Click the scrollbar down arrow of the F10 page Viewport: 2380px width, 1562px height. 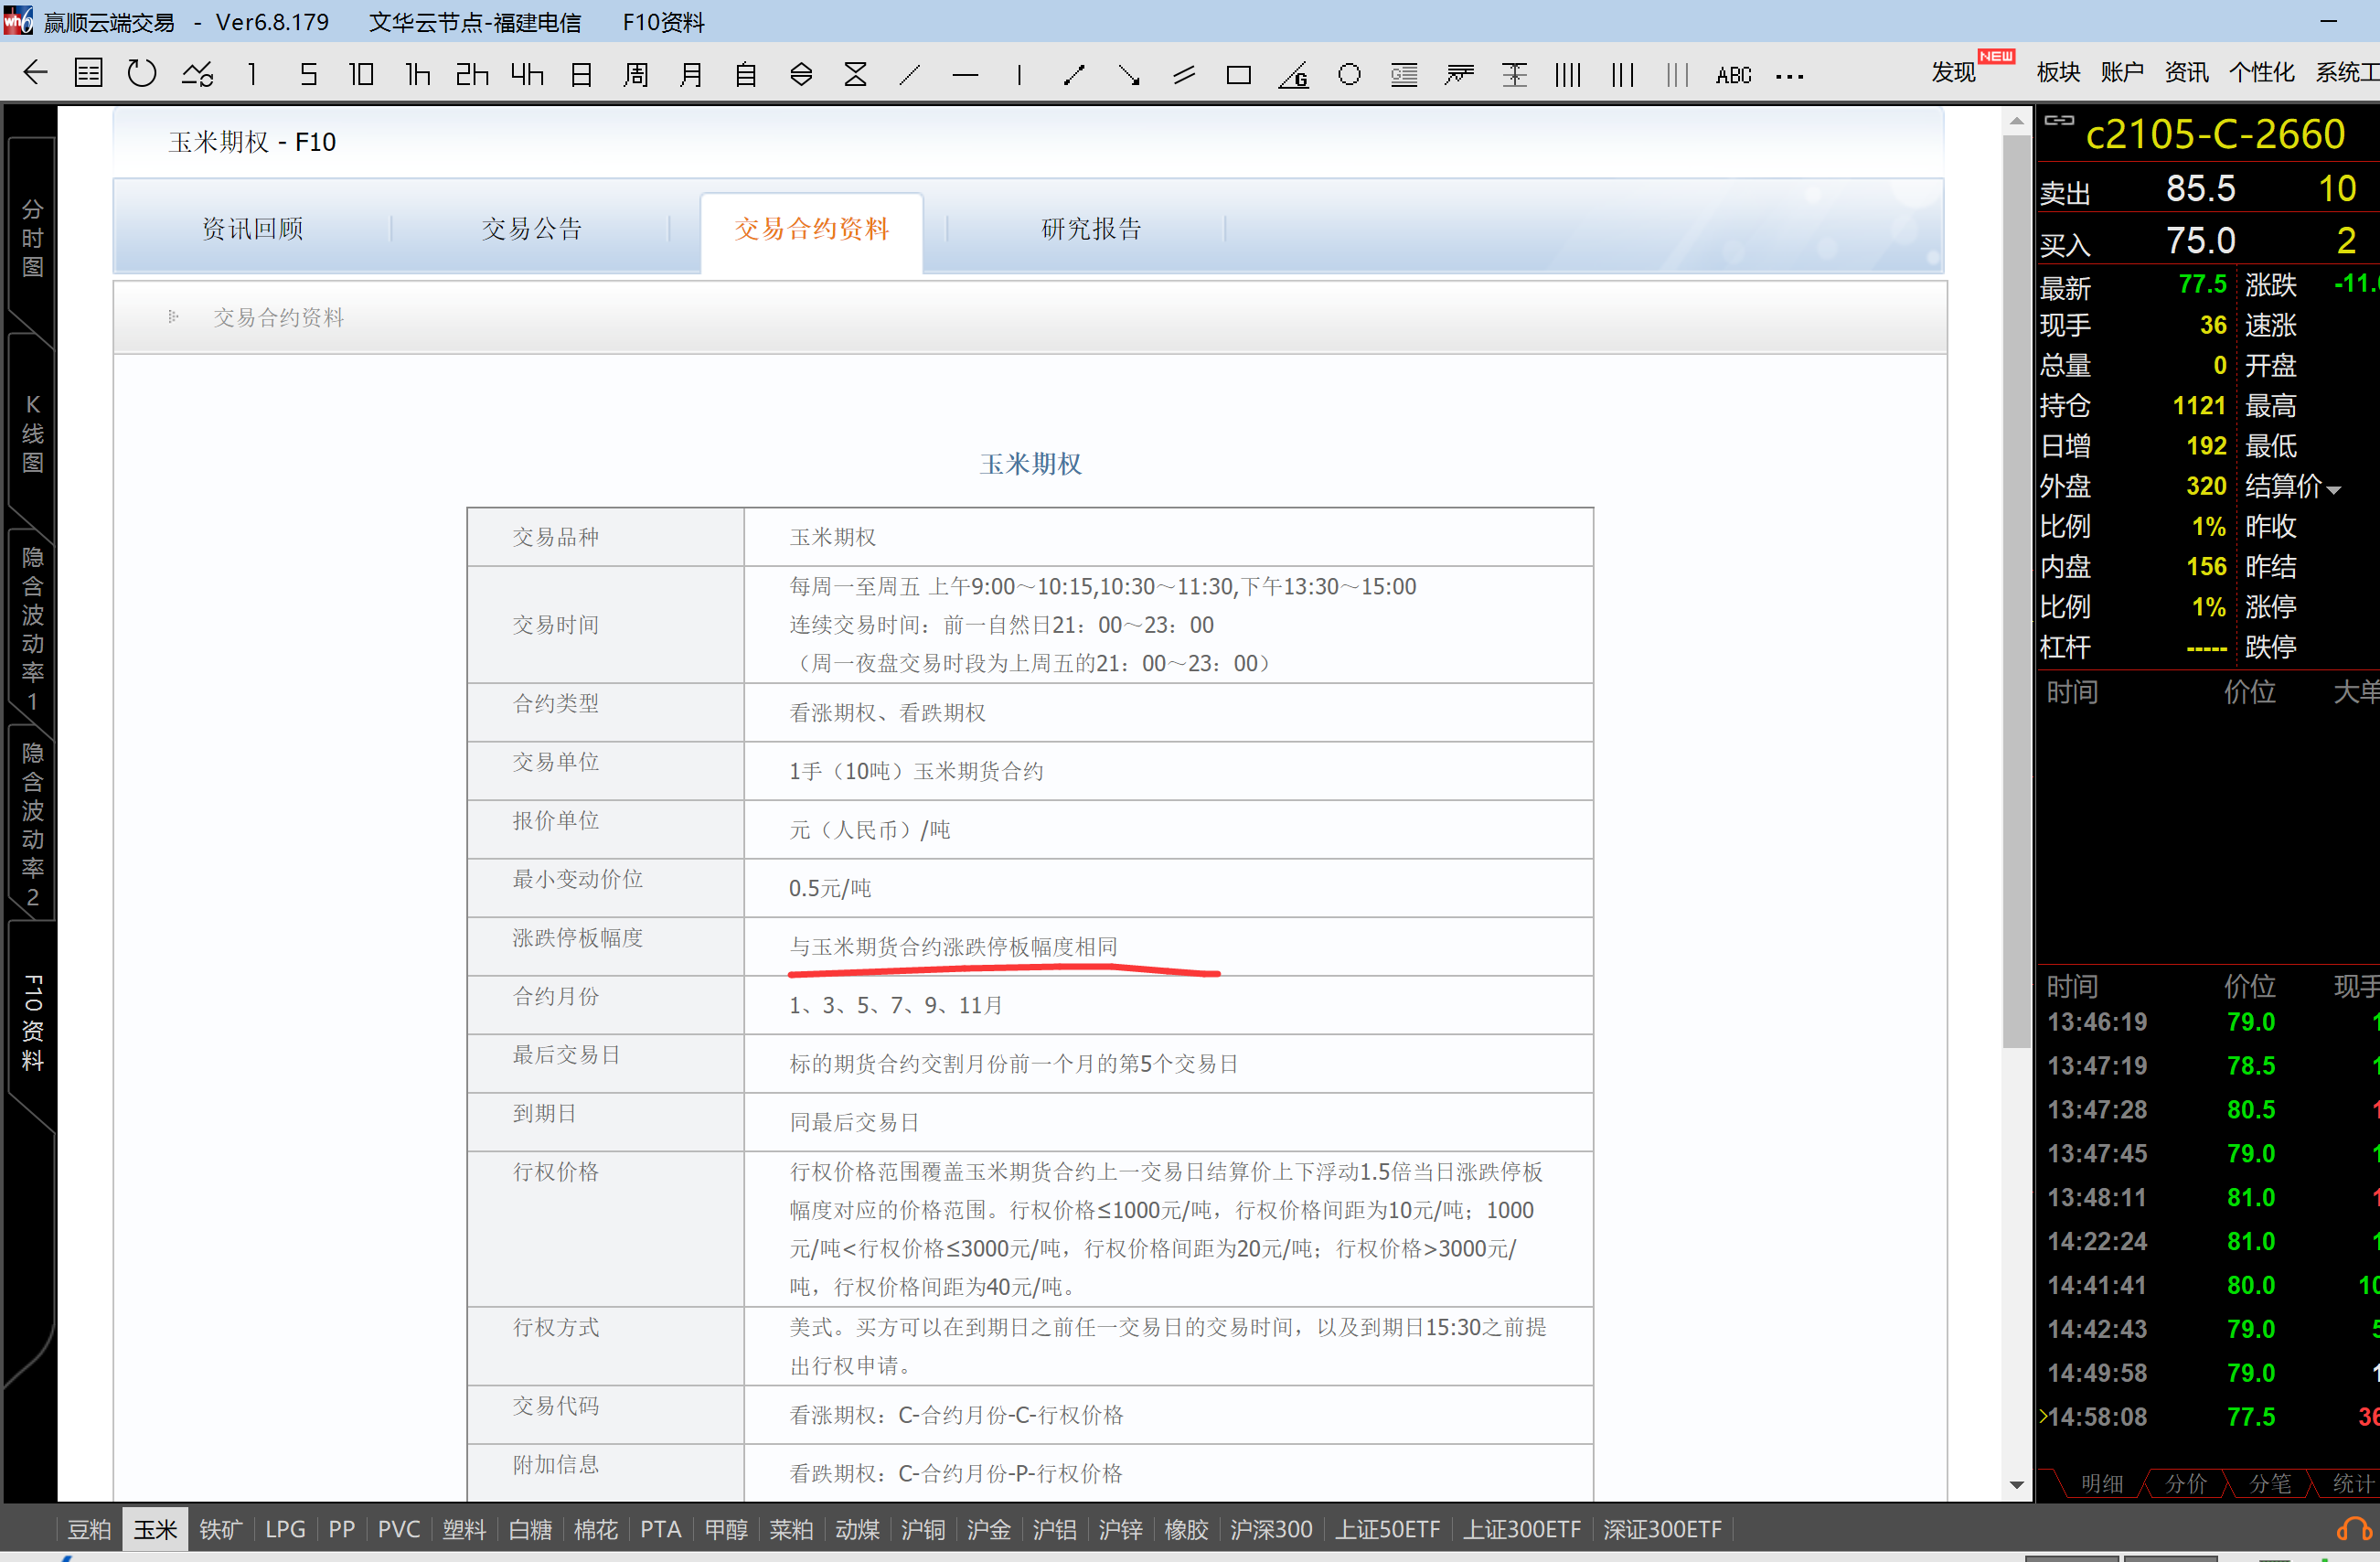click(2016, 1485)
